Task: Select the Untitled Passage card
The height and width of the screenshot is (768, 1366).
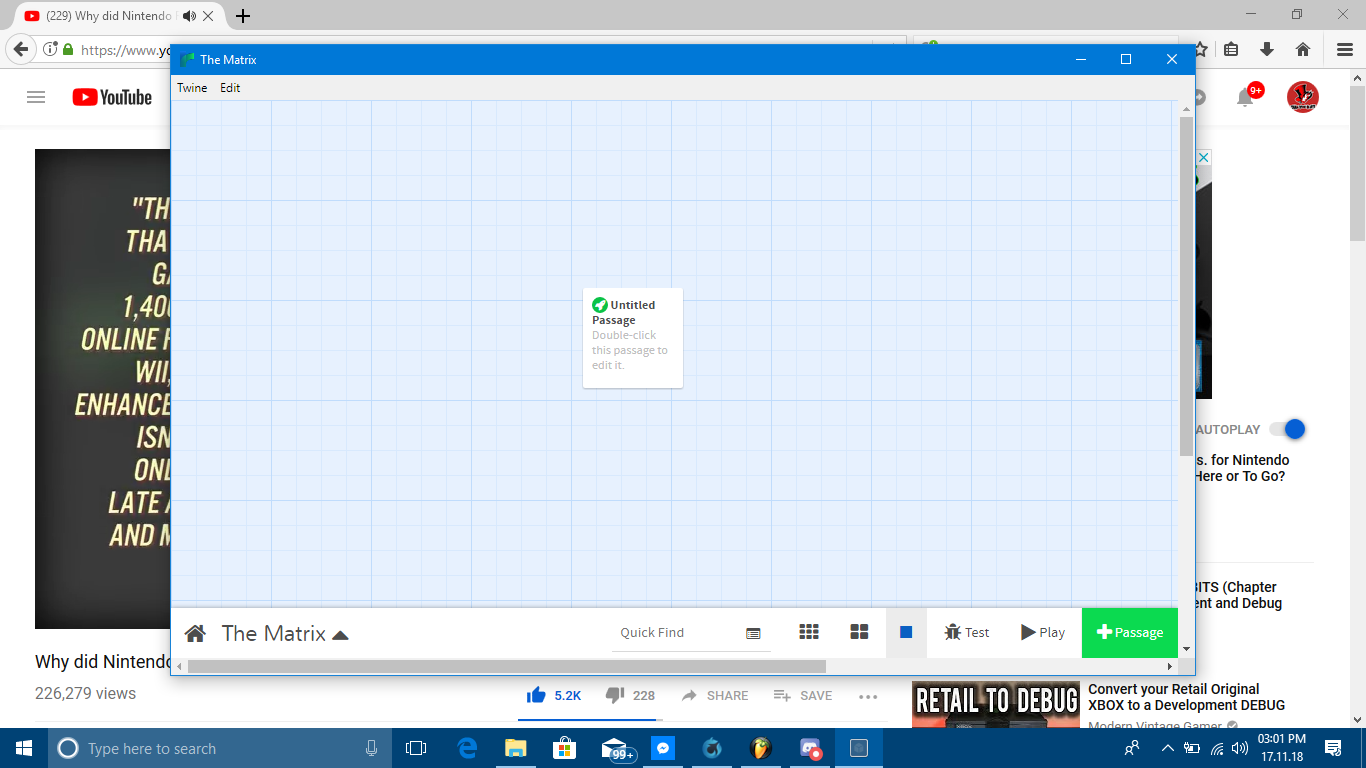Action: (x=633, y=337)
